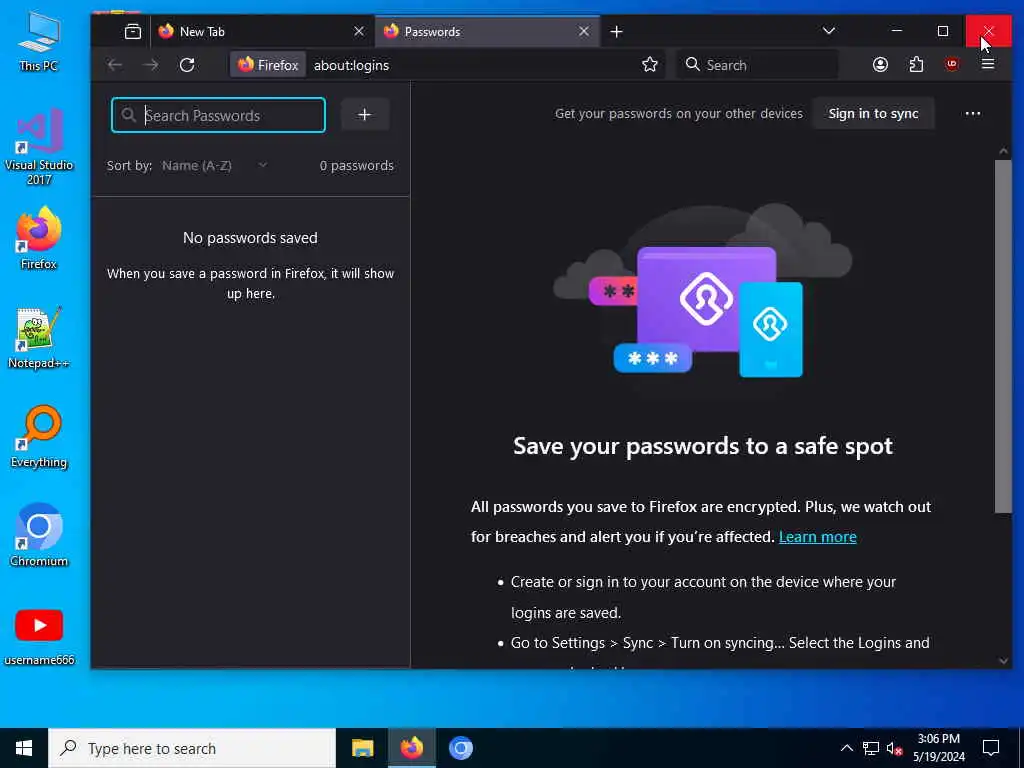This screenshot has width=1024, height=768.
Task: Open the network status tray icon
Action: coord(871,748)
